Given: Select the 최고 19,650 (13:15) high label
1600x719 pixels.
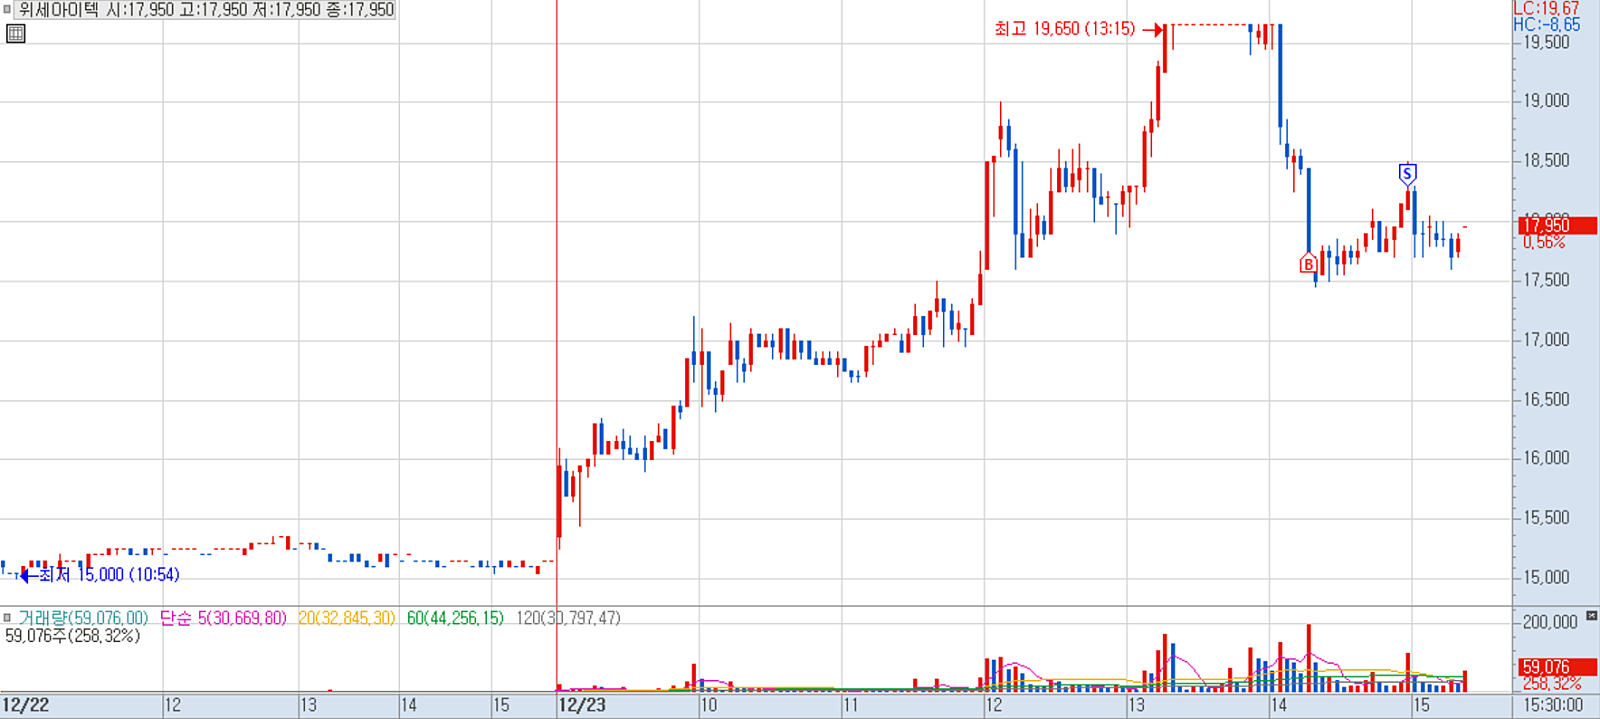Looking at the screenshot, I should click(1065, 29).
